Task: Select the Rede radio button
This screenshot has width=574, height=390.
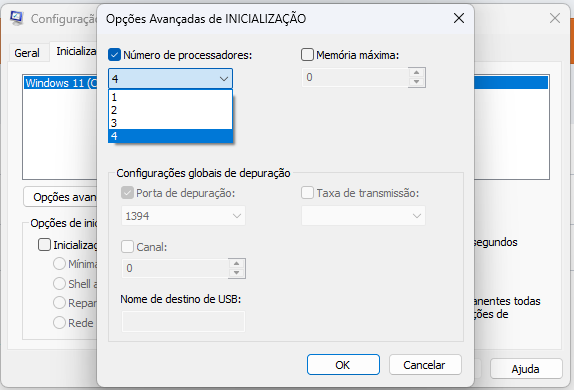Action: (x=59, y=323)
